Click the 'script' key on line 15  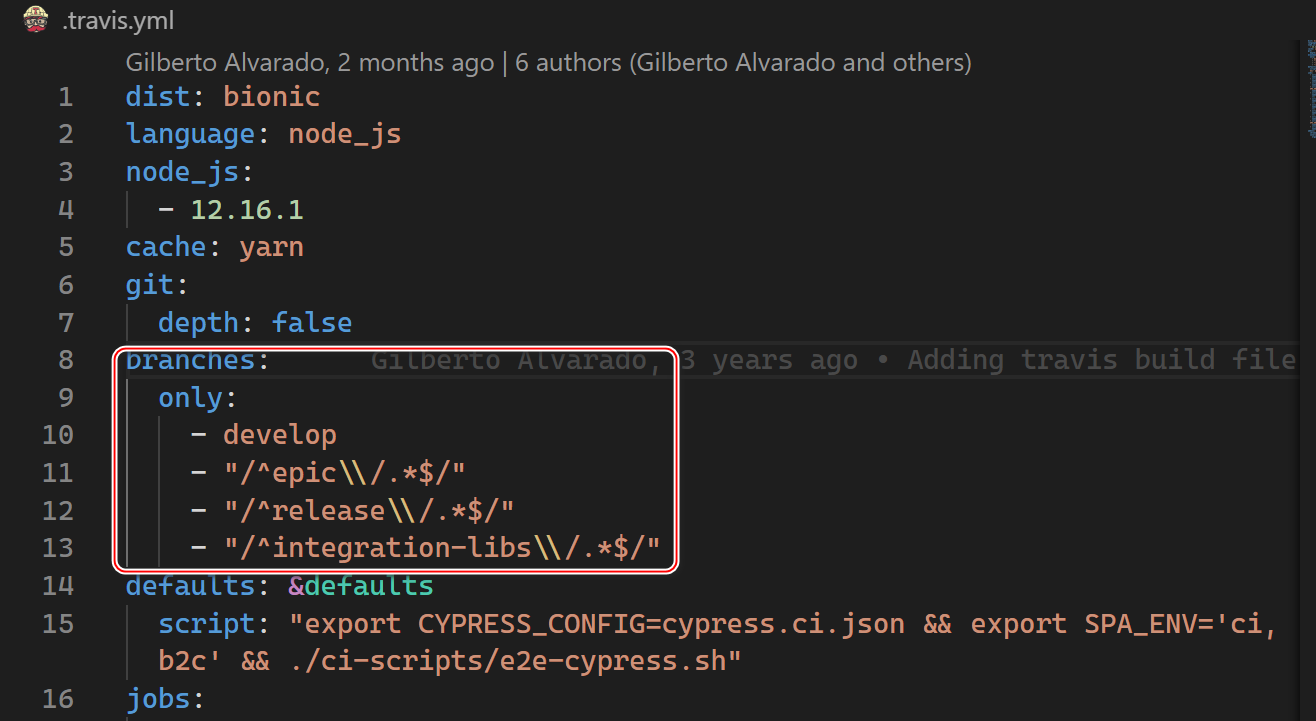207,624
